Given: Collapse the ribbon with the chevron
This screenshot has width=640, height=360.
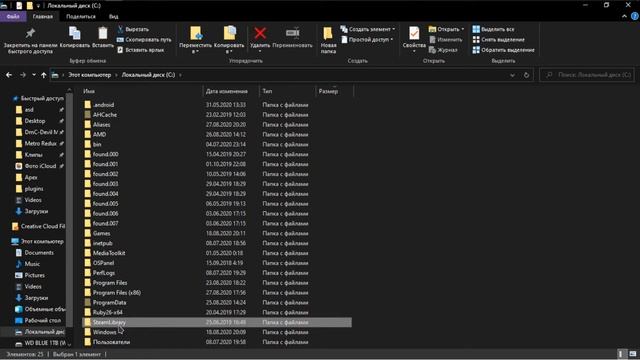Looking at the screenshot, I should tap(624, 16).
